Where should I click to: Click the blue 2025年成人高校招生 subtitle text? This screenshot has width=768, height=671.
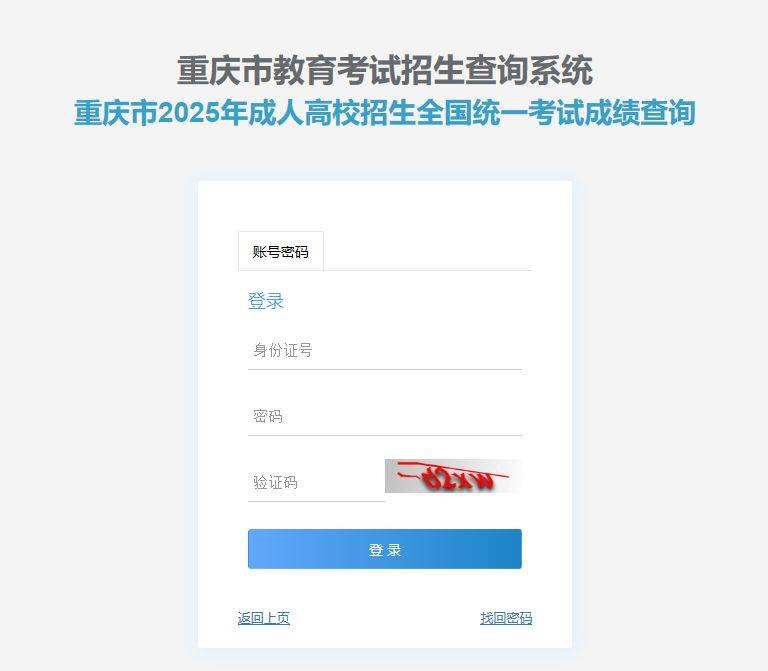click(x=385, y=113)
